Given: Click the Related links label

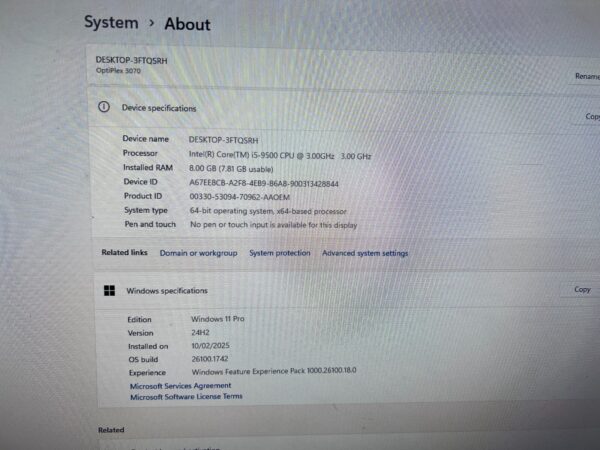Looking at the screenshot, I should click(124, 252).
